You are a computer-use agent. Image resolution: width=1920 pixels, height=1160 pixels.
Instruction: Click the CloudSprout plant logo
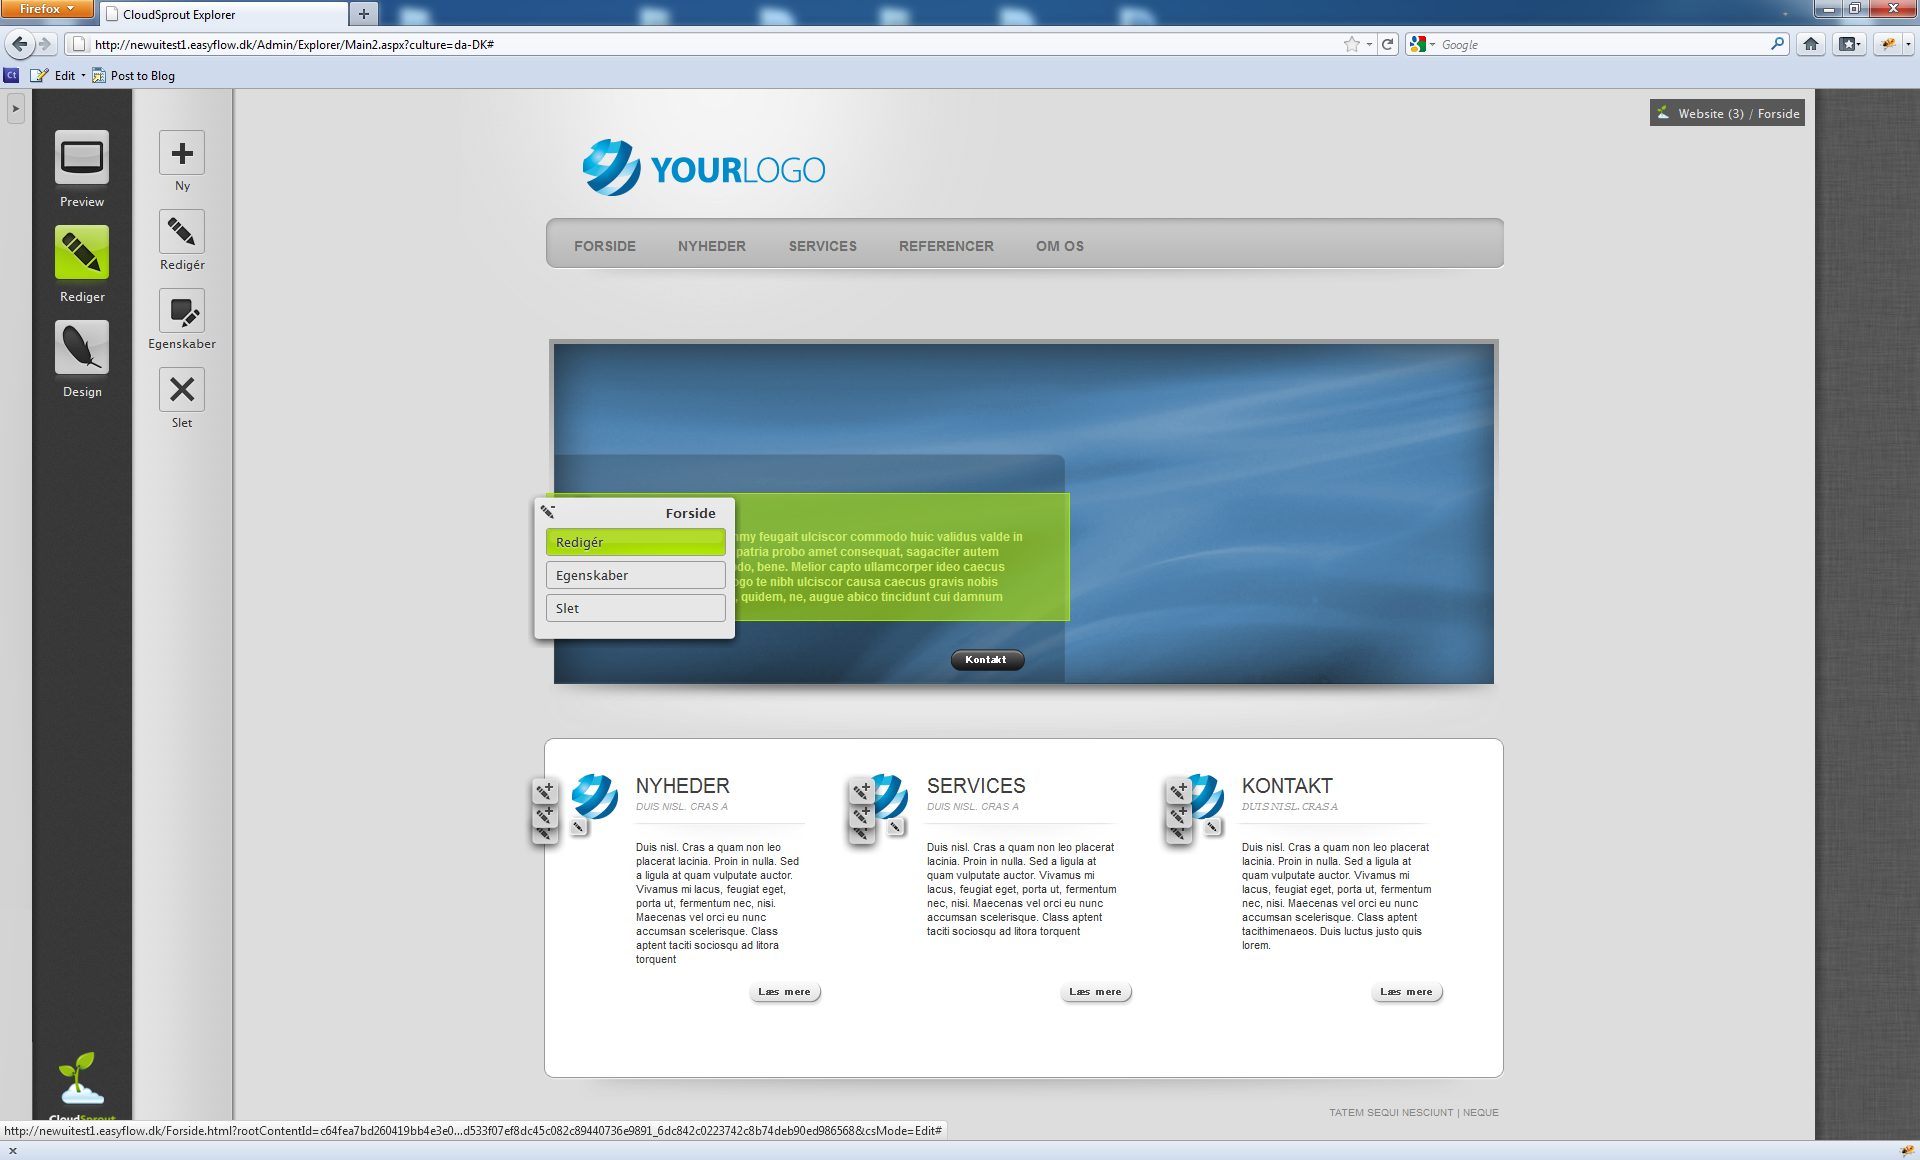coord(80,1078)
